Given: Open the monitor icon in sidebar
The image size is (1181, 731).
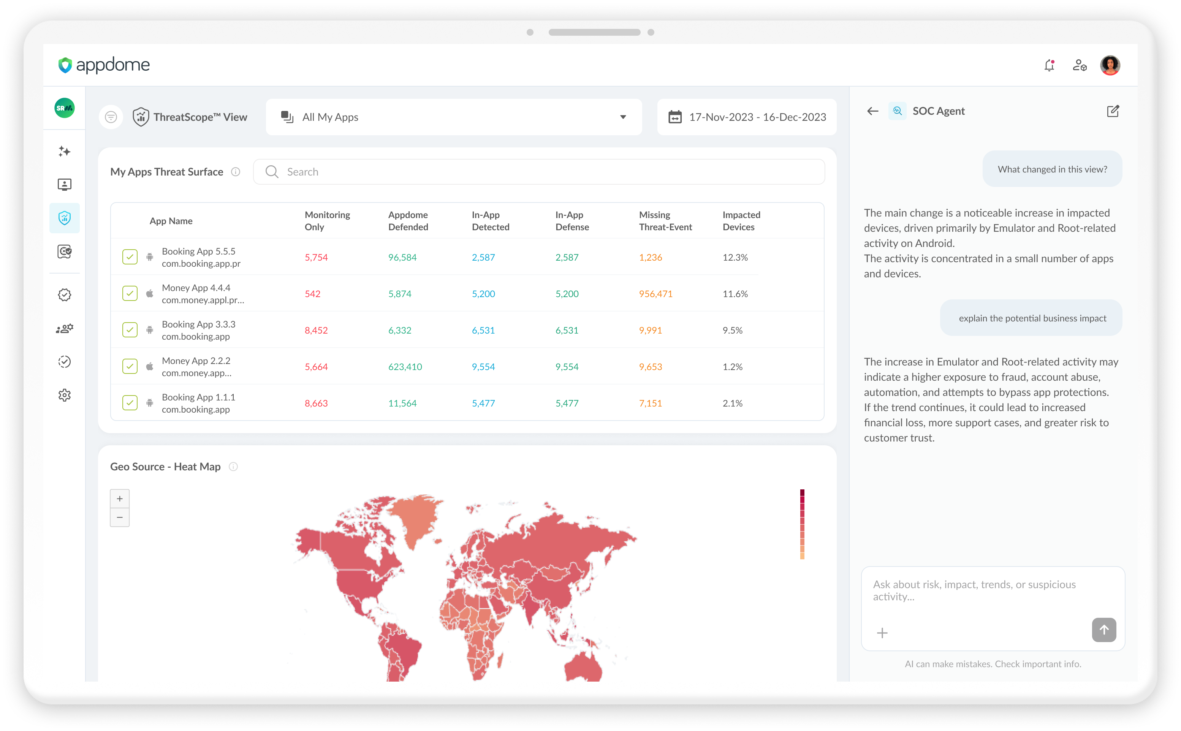Looking at the screenshot, I should click(65, 184).
